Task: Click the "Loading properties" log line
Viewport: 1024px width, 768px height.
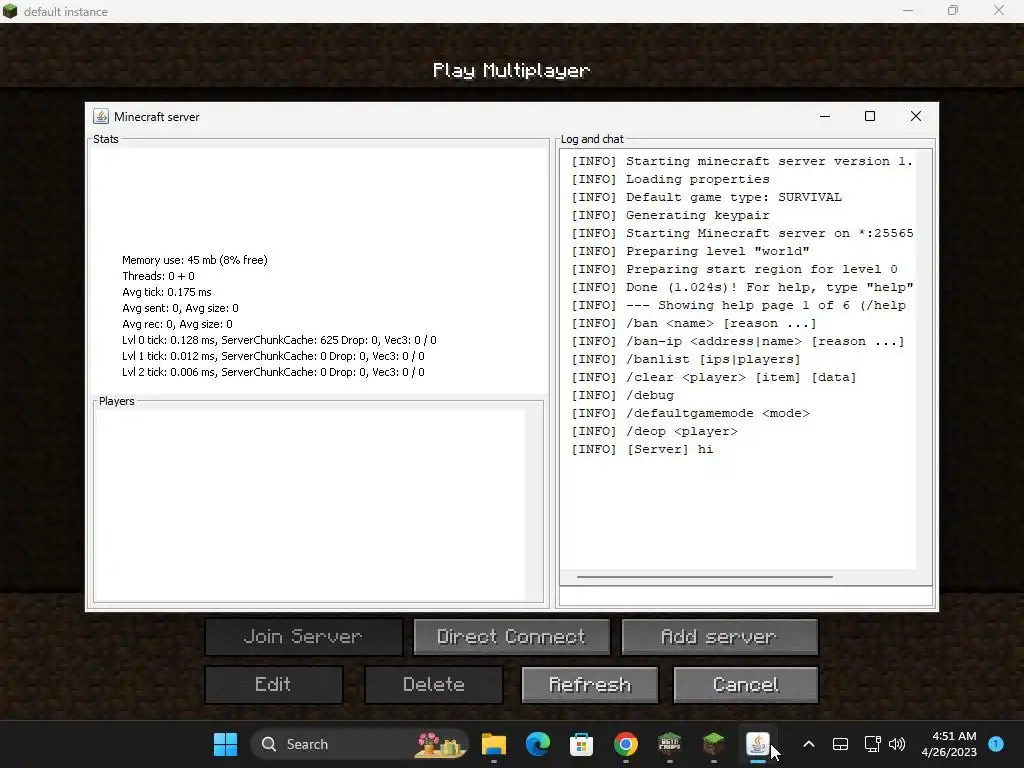Action: click(671, 179)
